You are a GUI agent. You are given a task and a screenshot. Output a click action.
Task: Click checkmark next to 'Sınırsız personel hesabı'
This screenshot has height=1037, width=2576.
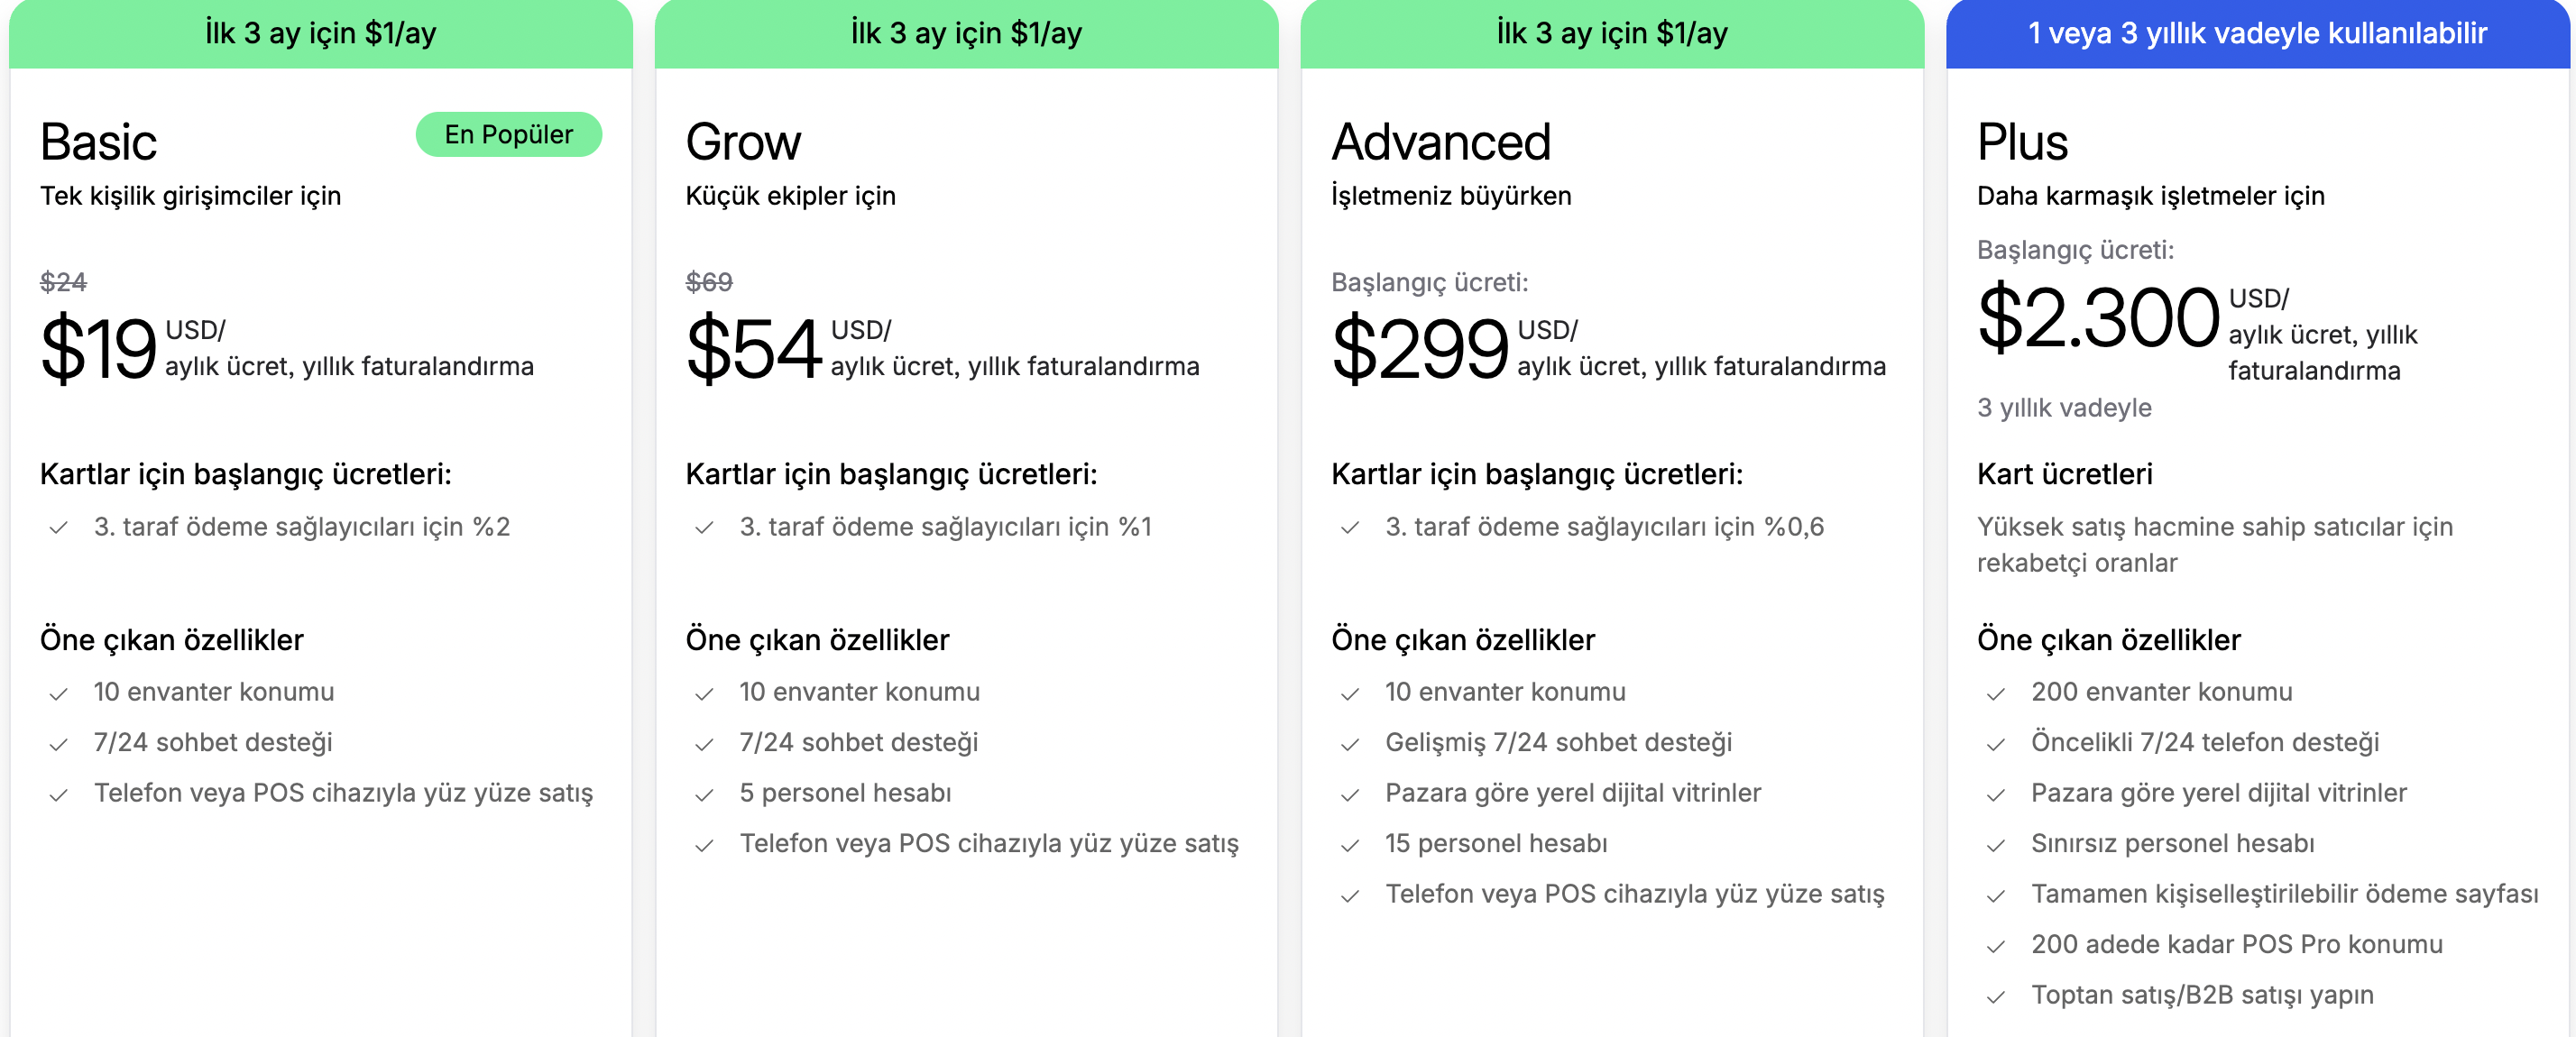point(1996,845)
